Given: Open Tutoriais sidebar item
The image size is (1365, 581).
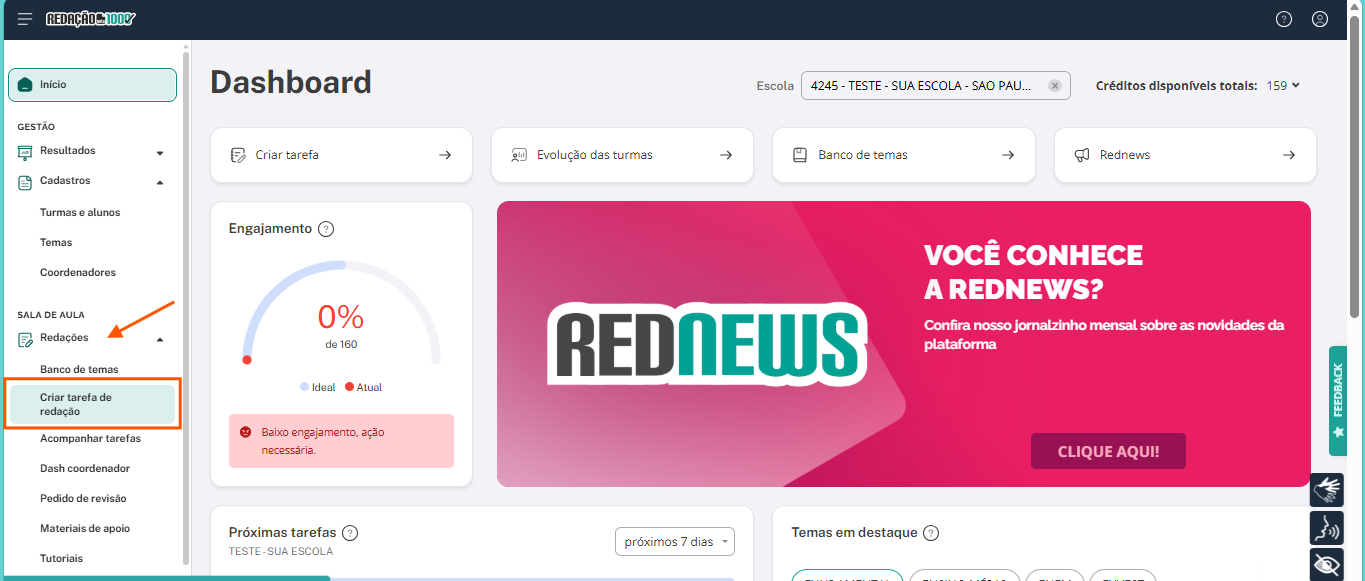Looking at the screenshot, I should 61,558.
